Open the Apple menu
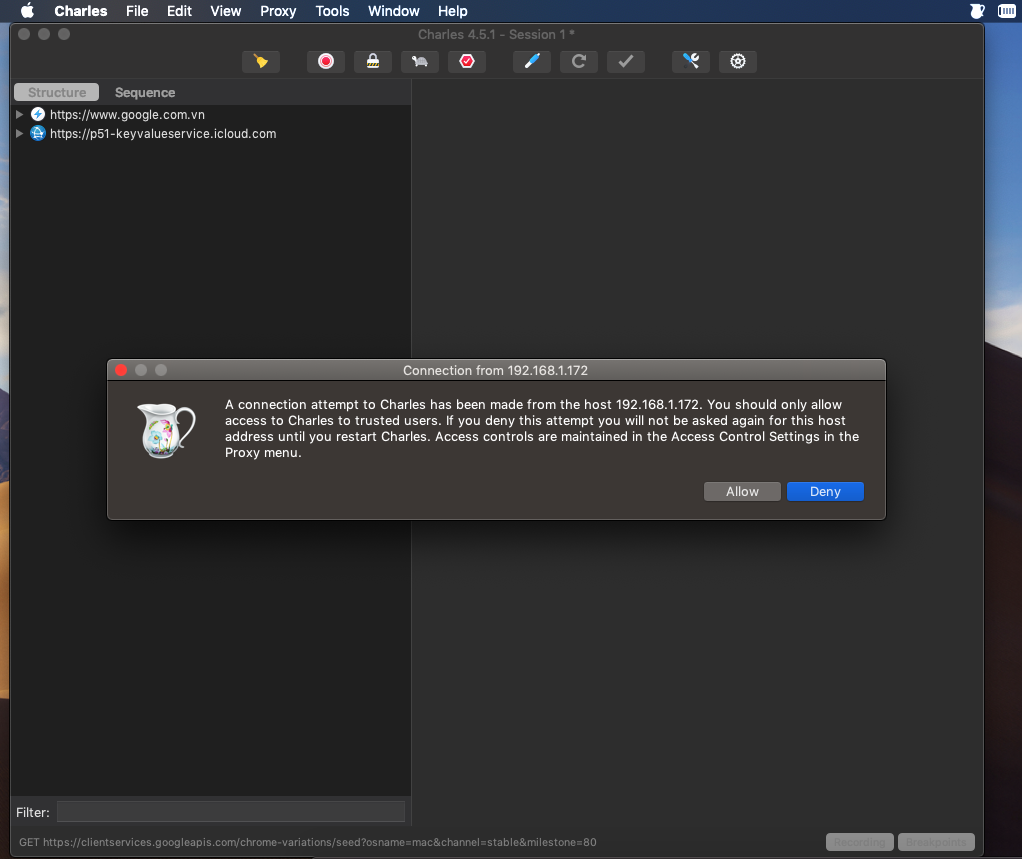The width and height of the screenshot is (1022, 859). tap(27, 11)
